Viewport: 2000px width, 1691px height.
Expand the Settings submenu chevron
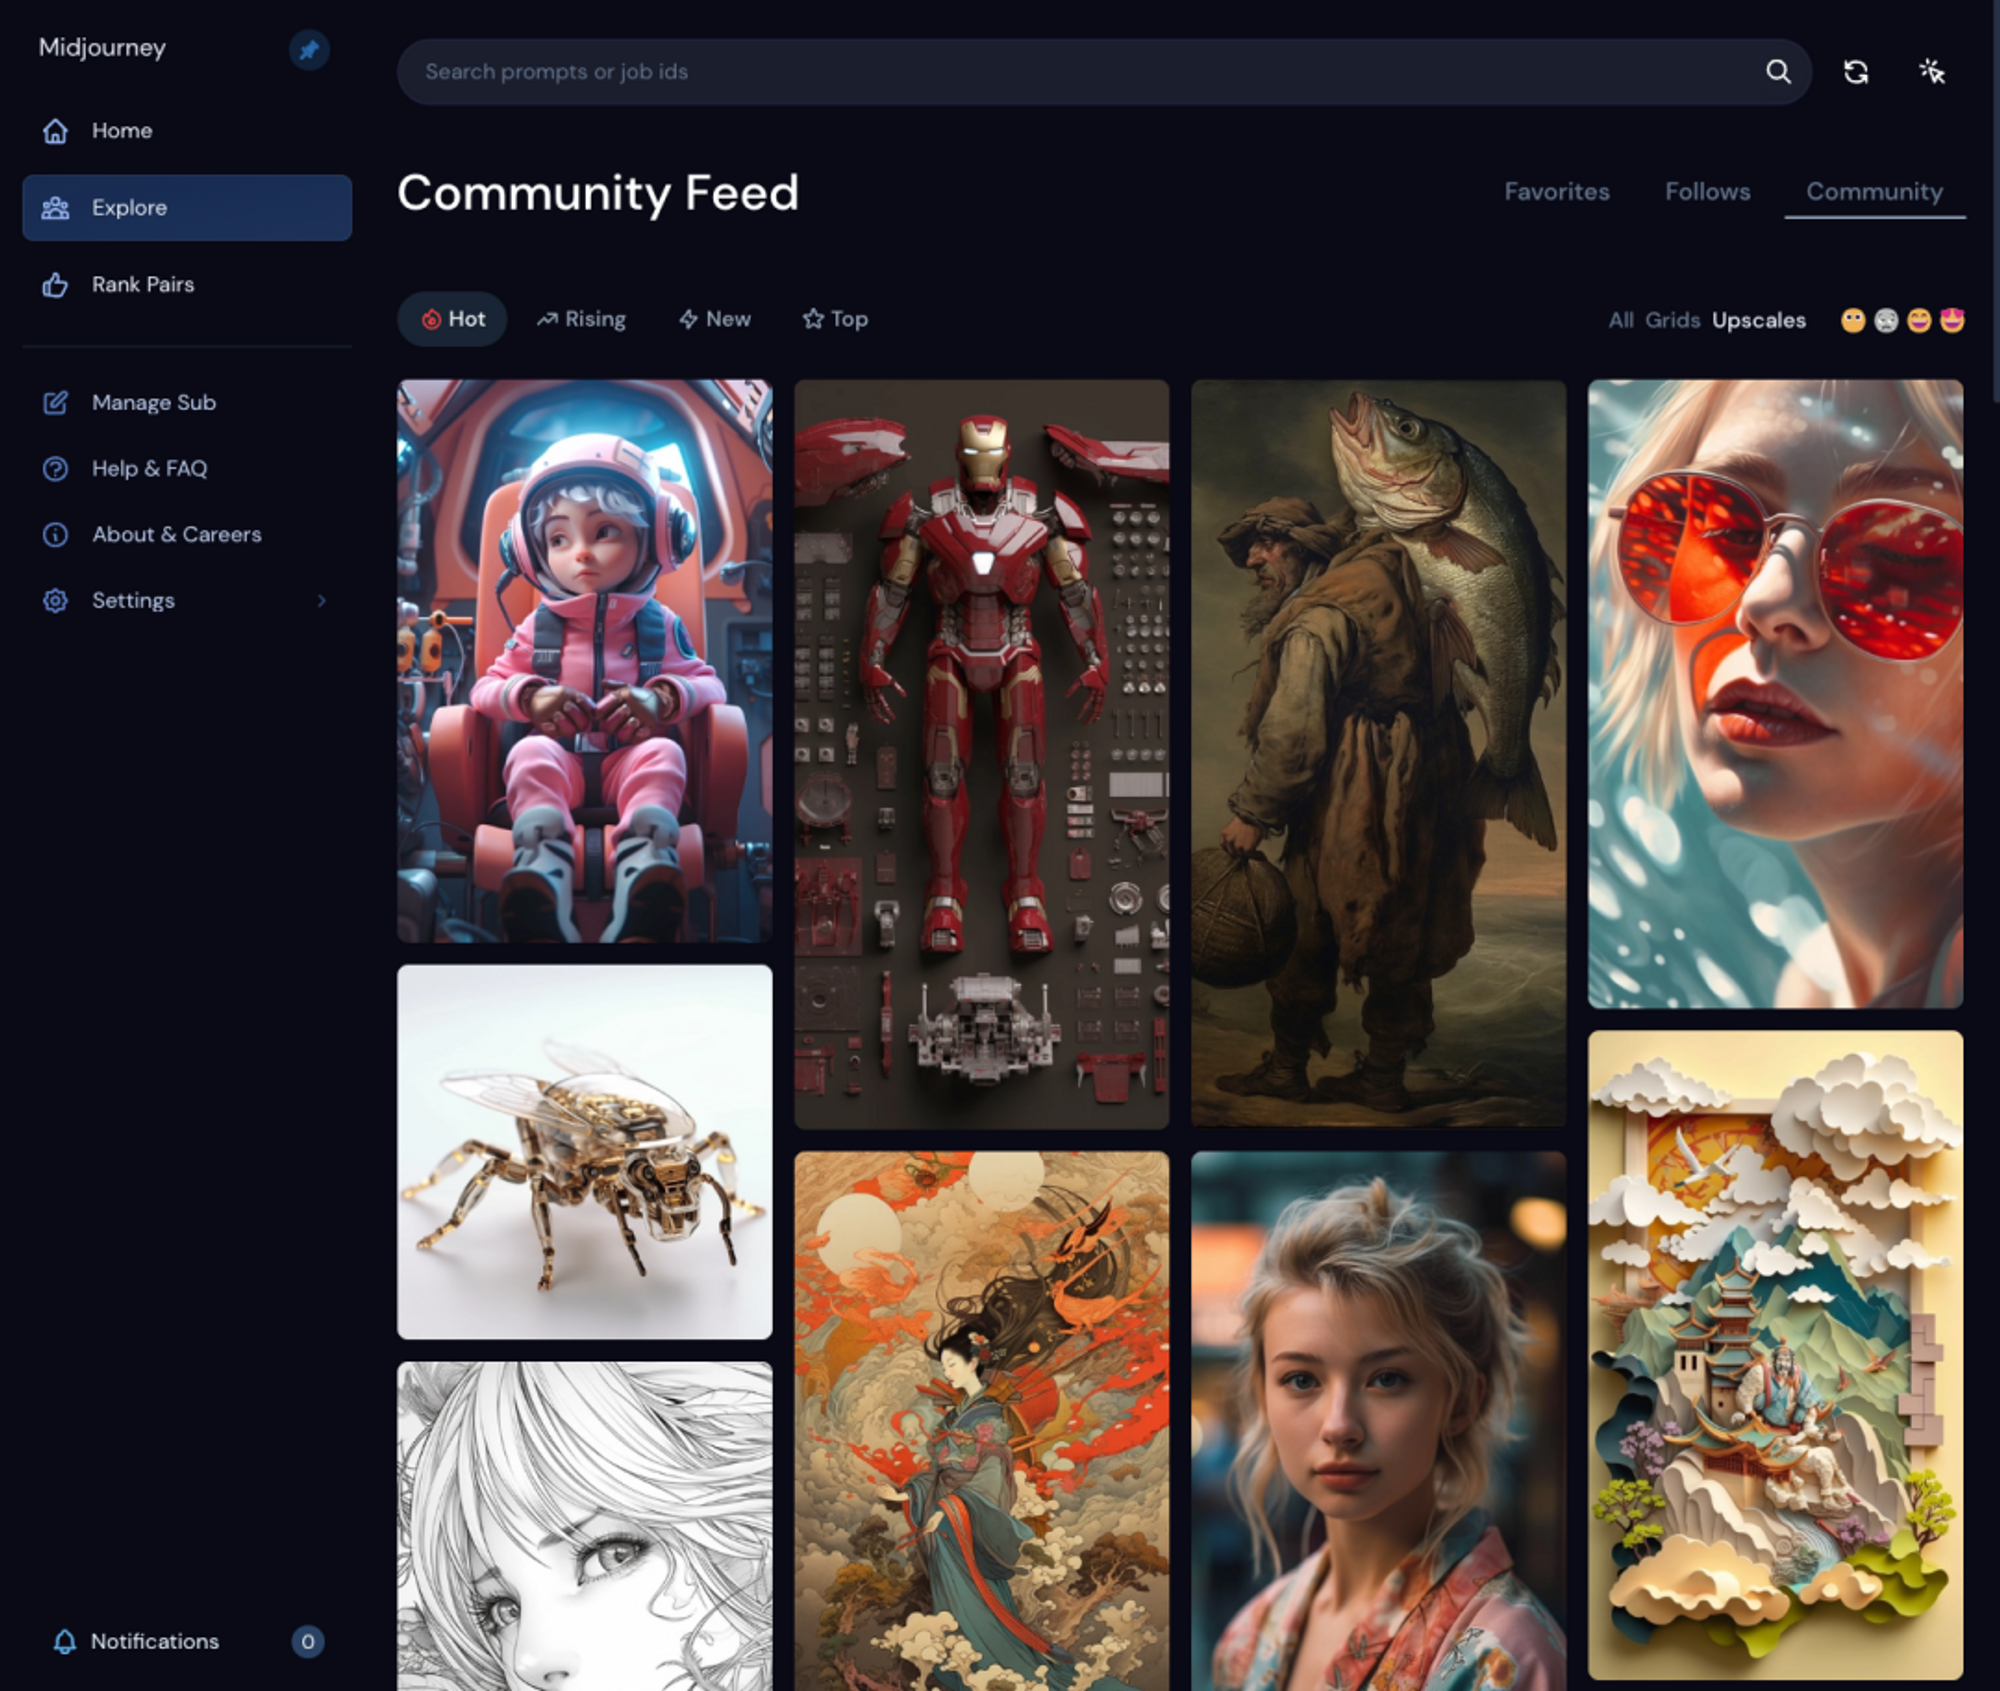321,601
